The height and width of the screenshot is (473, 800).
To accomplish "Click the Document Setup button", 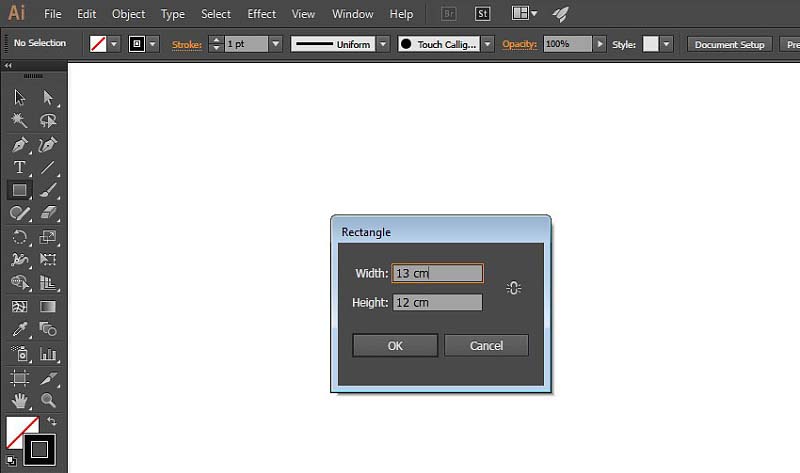I will pyautogui.click(x=730, y=44).
